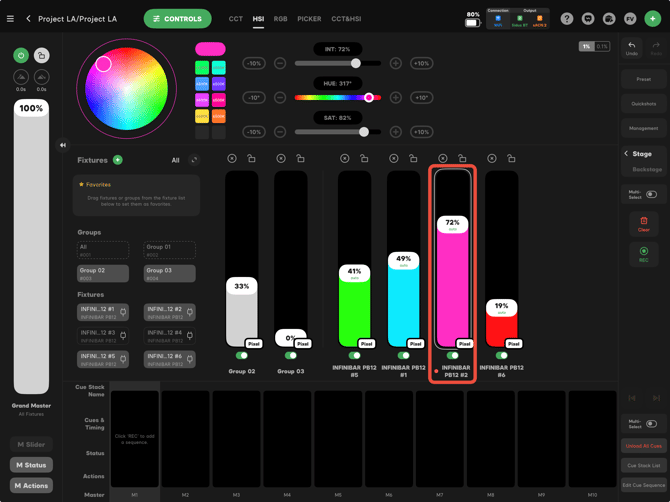The height and width of the screenshot is (502, 670).
Task: Open the Management panel
Action: [644, 128]
